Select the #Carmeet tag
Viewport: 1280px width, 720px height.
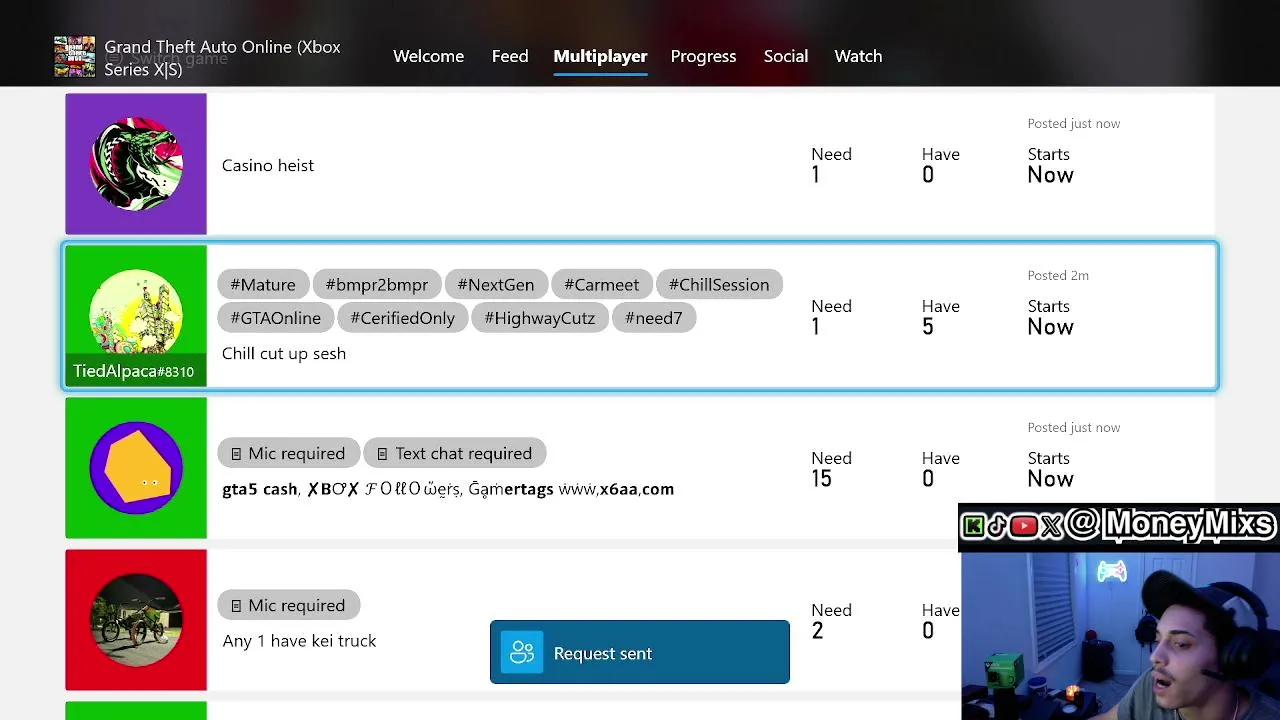tap(601, 285)
